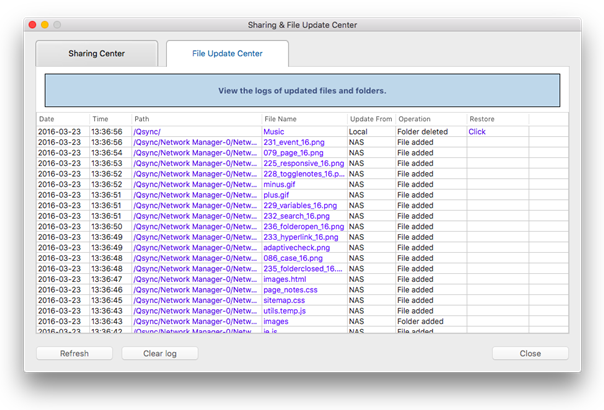Open the /Qsync/ path link
Viewport: 604px width, 410px height.
click(x=147, y=132)
